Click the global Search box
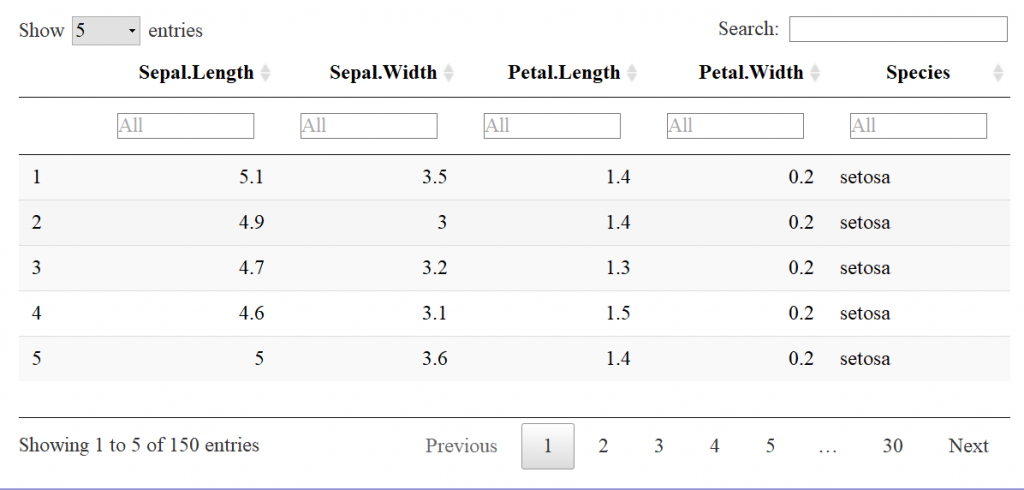This screenshot has width=1024, height=490. coord(898,29)
